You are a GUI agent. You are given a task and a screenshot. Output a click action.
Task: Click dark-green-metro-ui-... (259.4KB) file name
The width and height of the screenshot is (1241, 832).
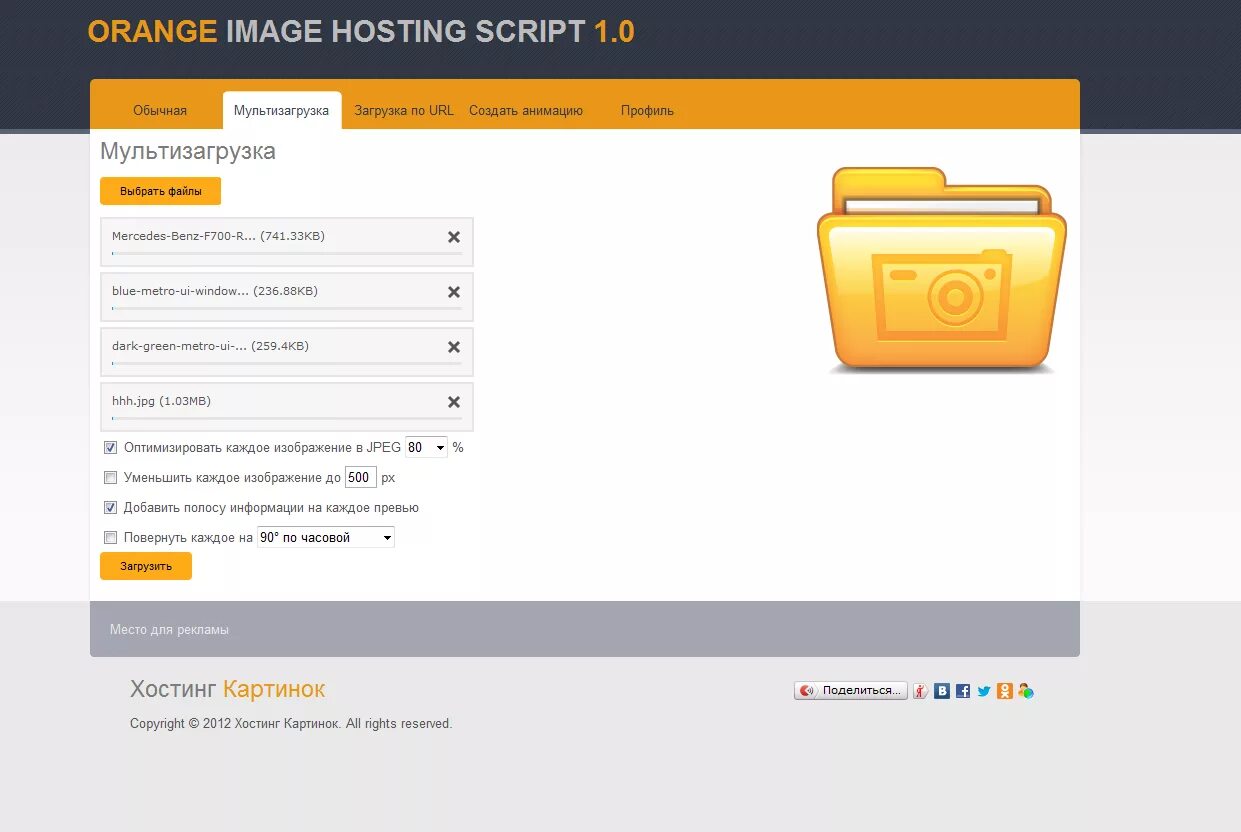(x=210, y=346)
